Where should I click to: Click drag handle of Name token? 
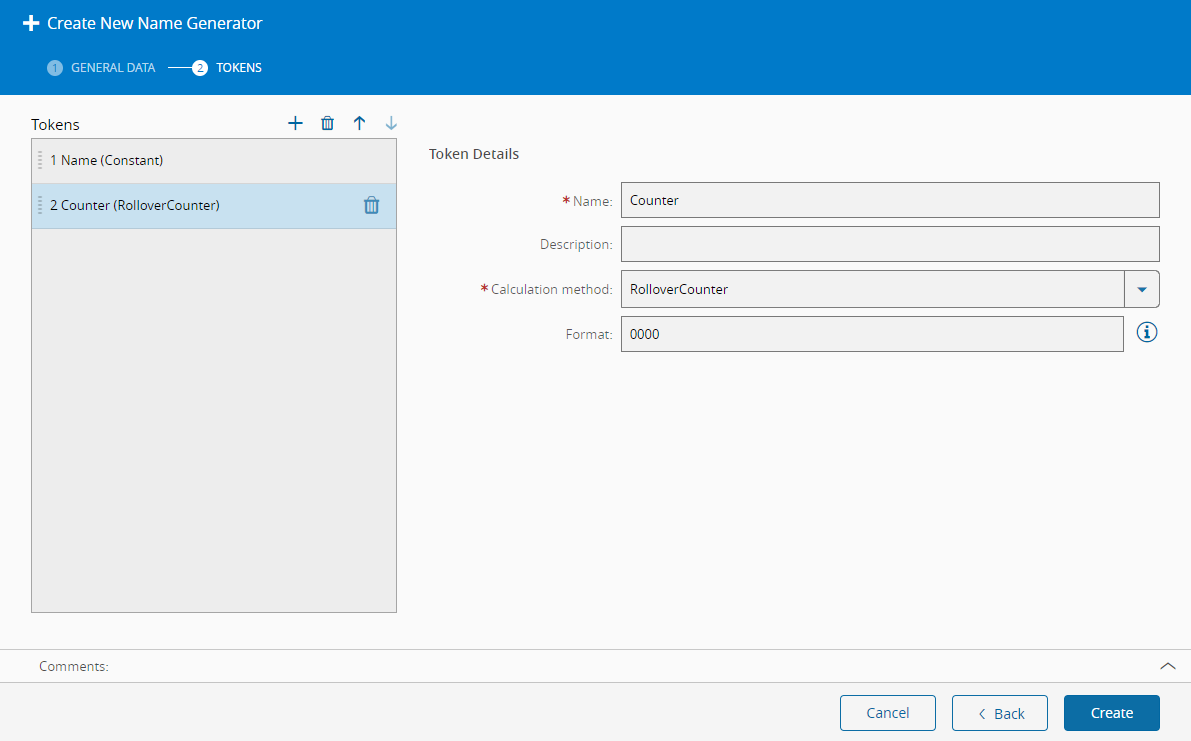(x=40, y=160)
